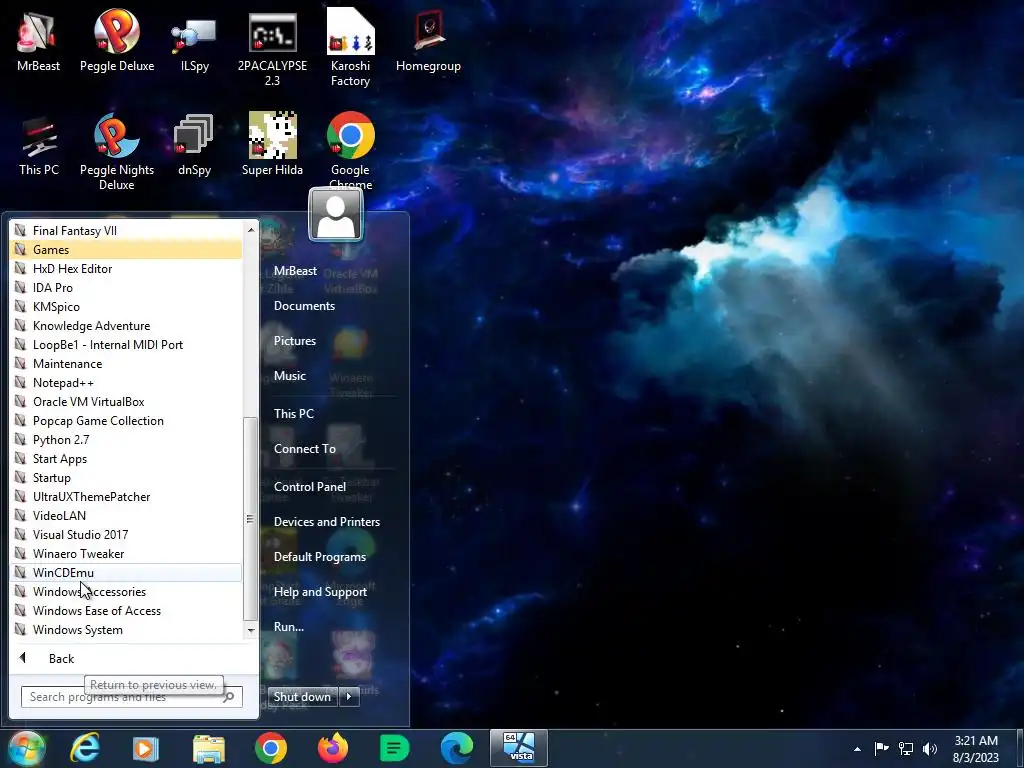Viewport: 1024px width, 768px height.
Task: Open the MrBeast user folder link
Action: [295, 270]
